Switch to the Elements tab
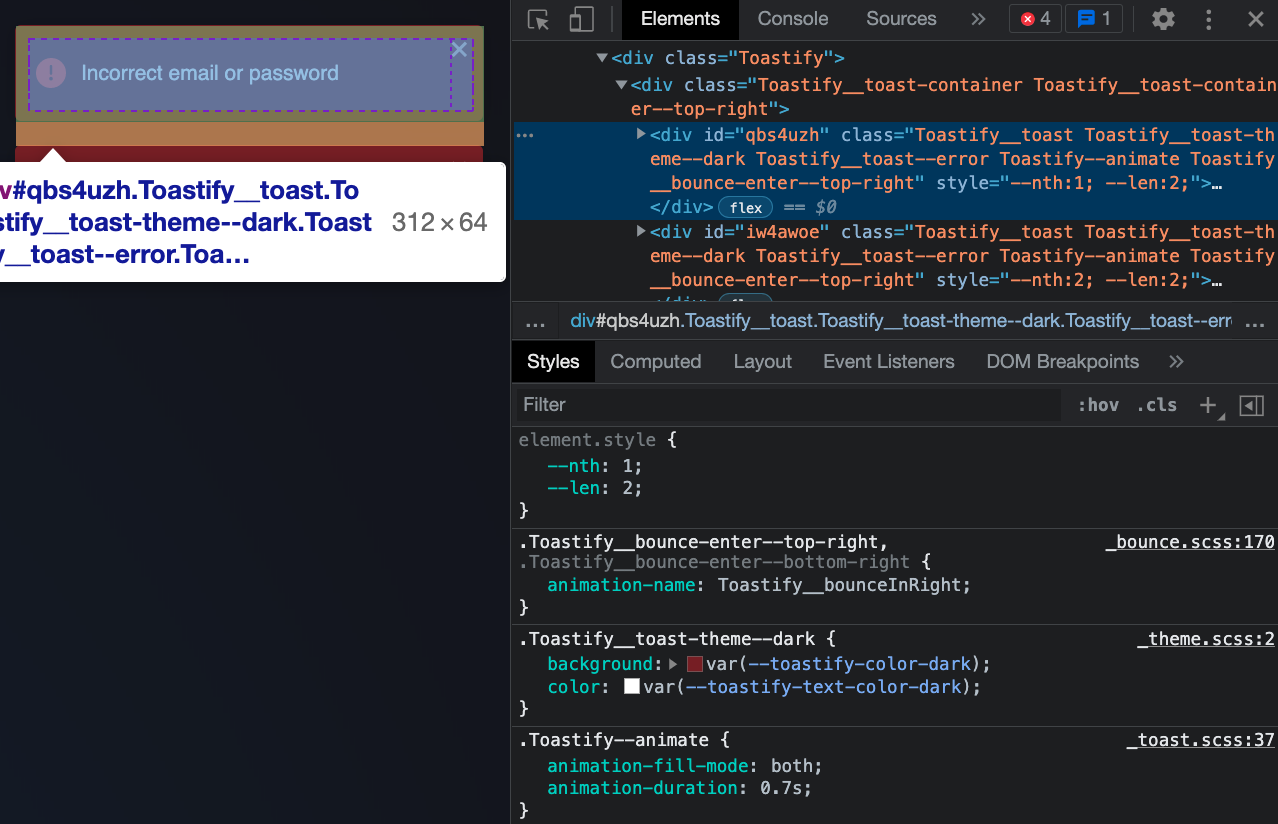Viewport: 1278px width, 824px height. [x=680, y=19]
